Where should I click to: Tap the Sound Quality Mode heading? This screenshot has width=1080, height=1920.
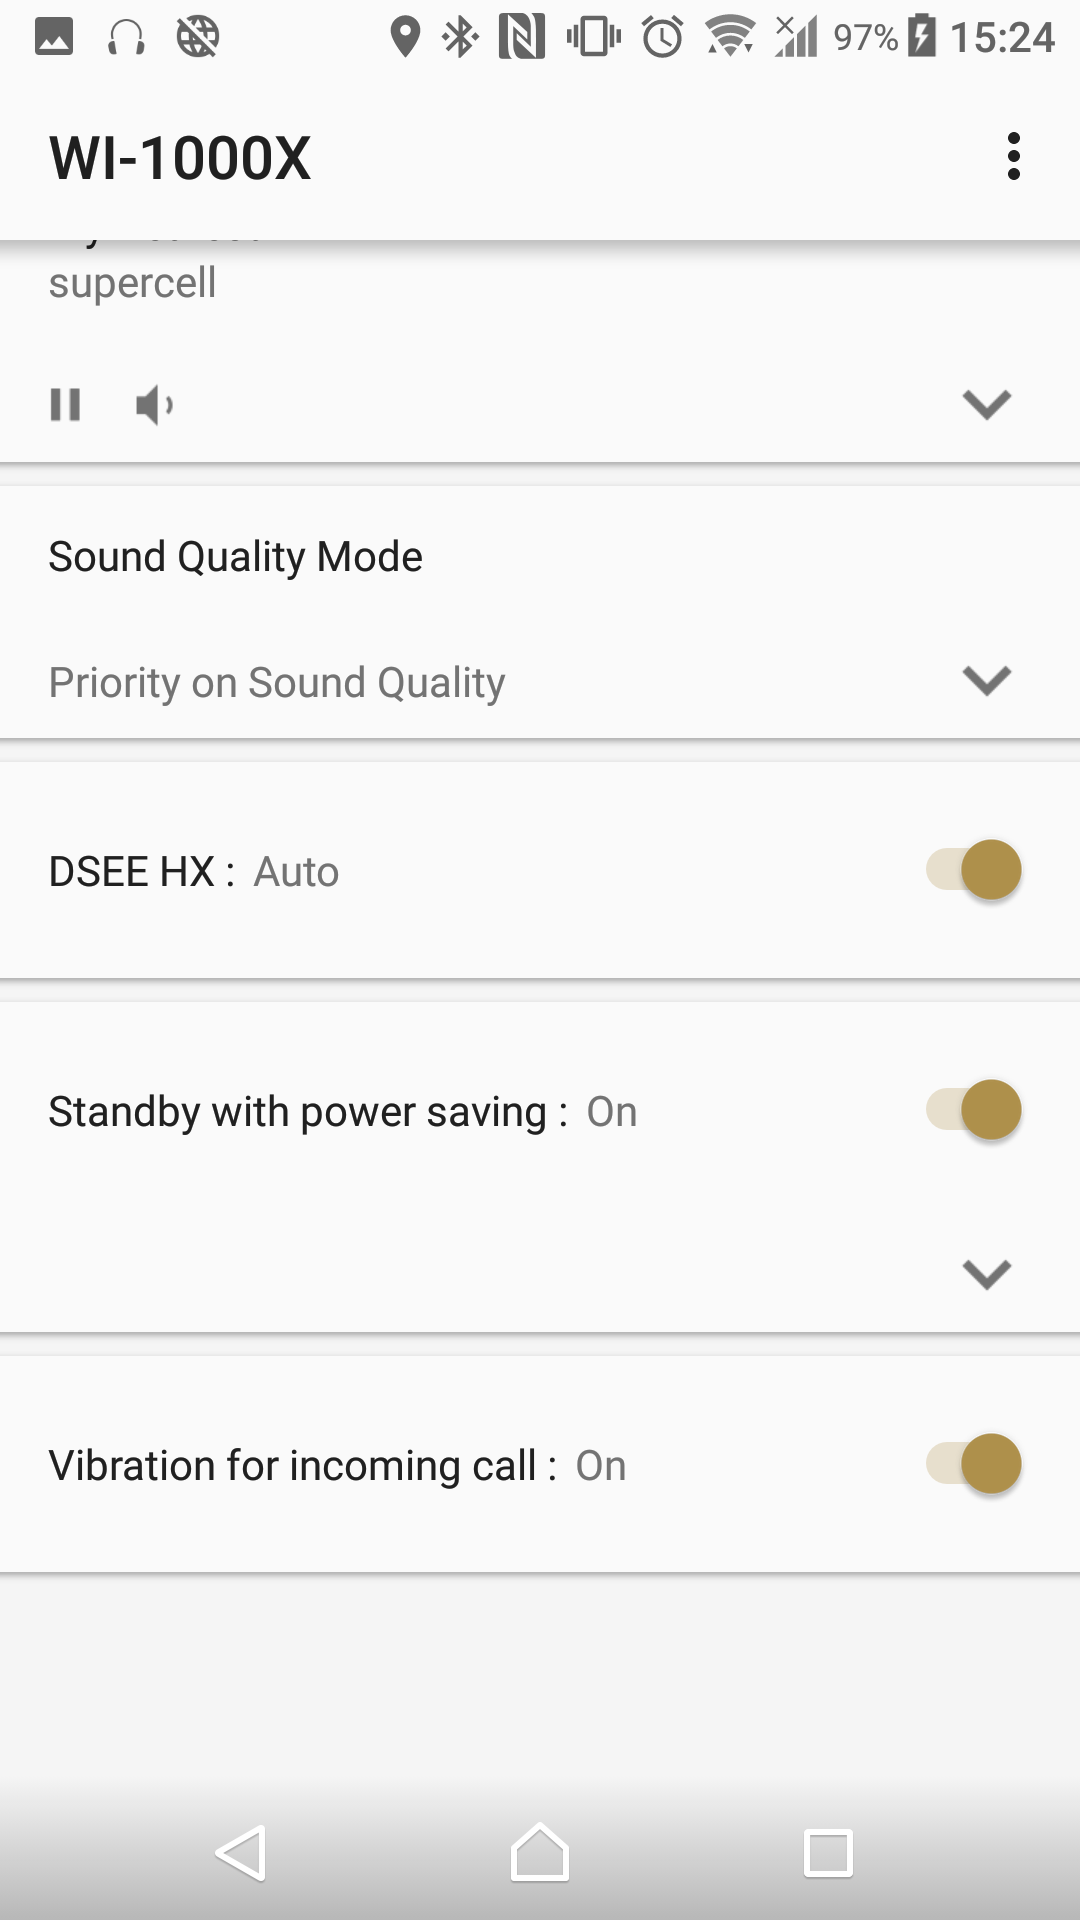(236, 557)
